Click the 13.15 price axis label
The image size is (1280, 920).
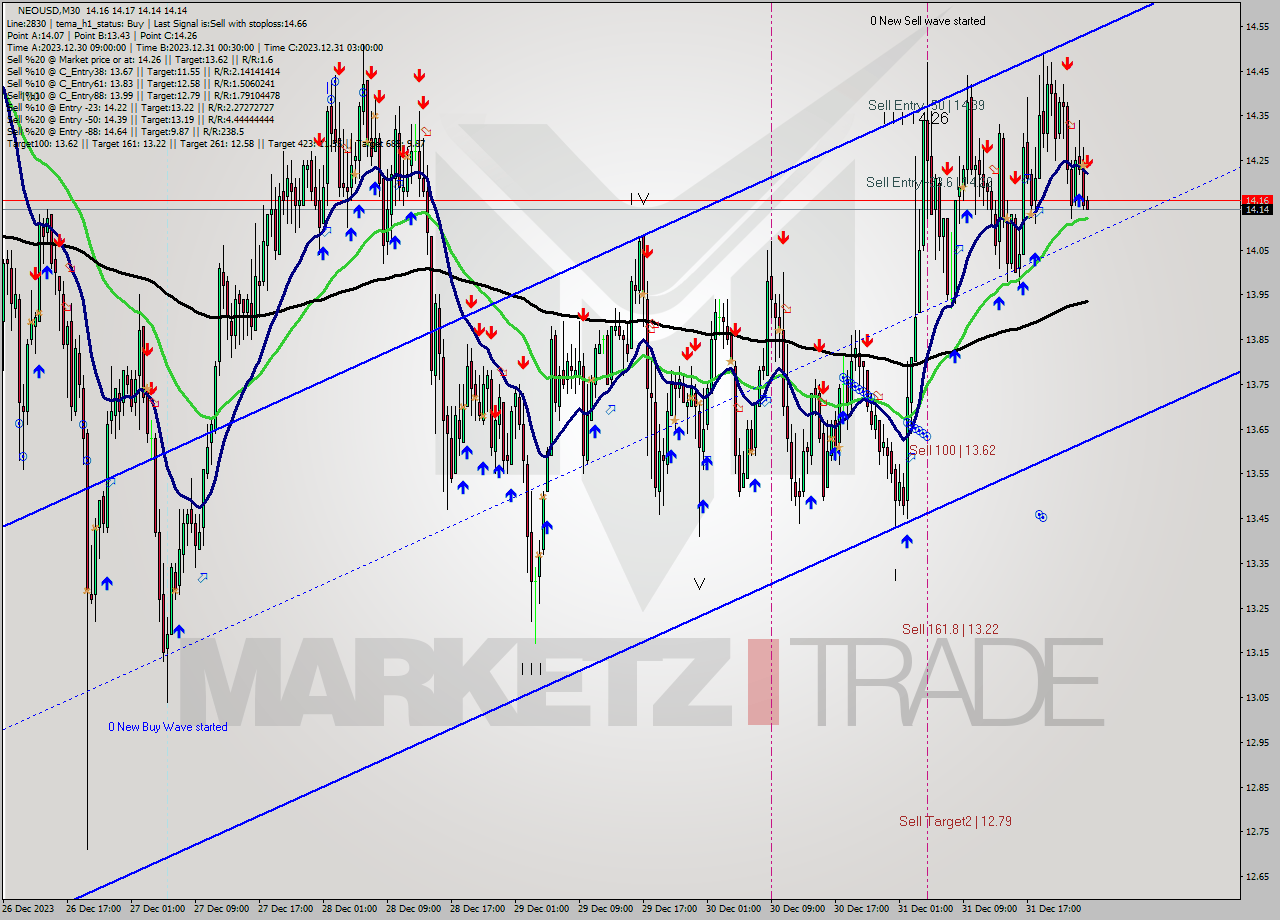pos(1258,653)
